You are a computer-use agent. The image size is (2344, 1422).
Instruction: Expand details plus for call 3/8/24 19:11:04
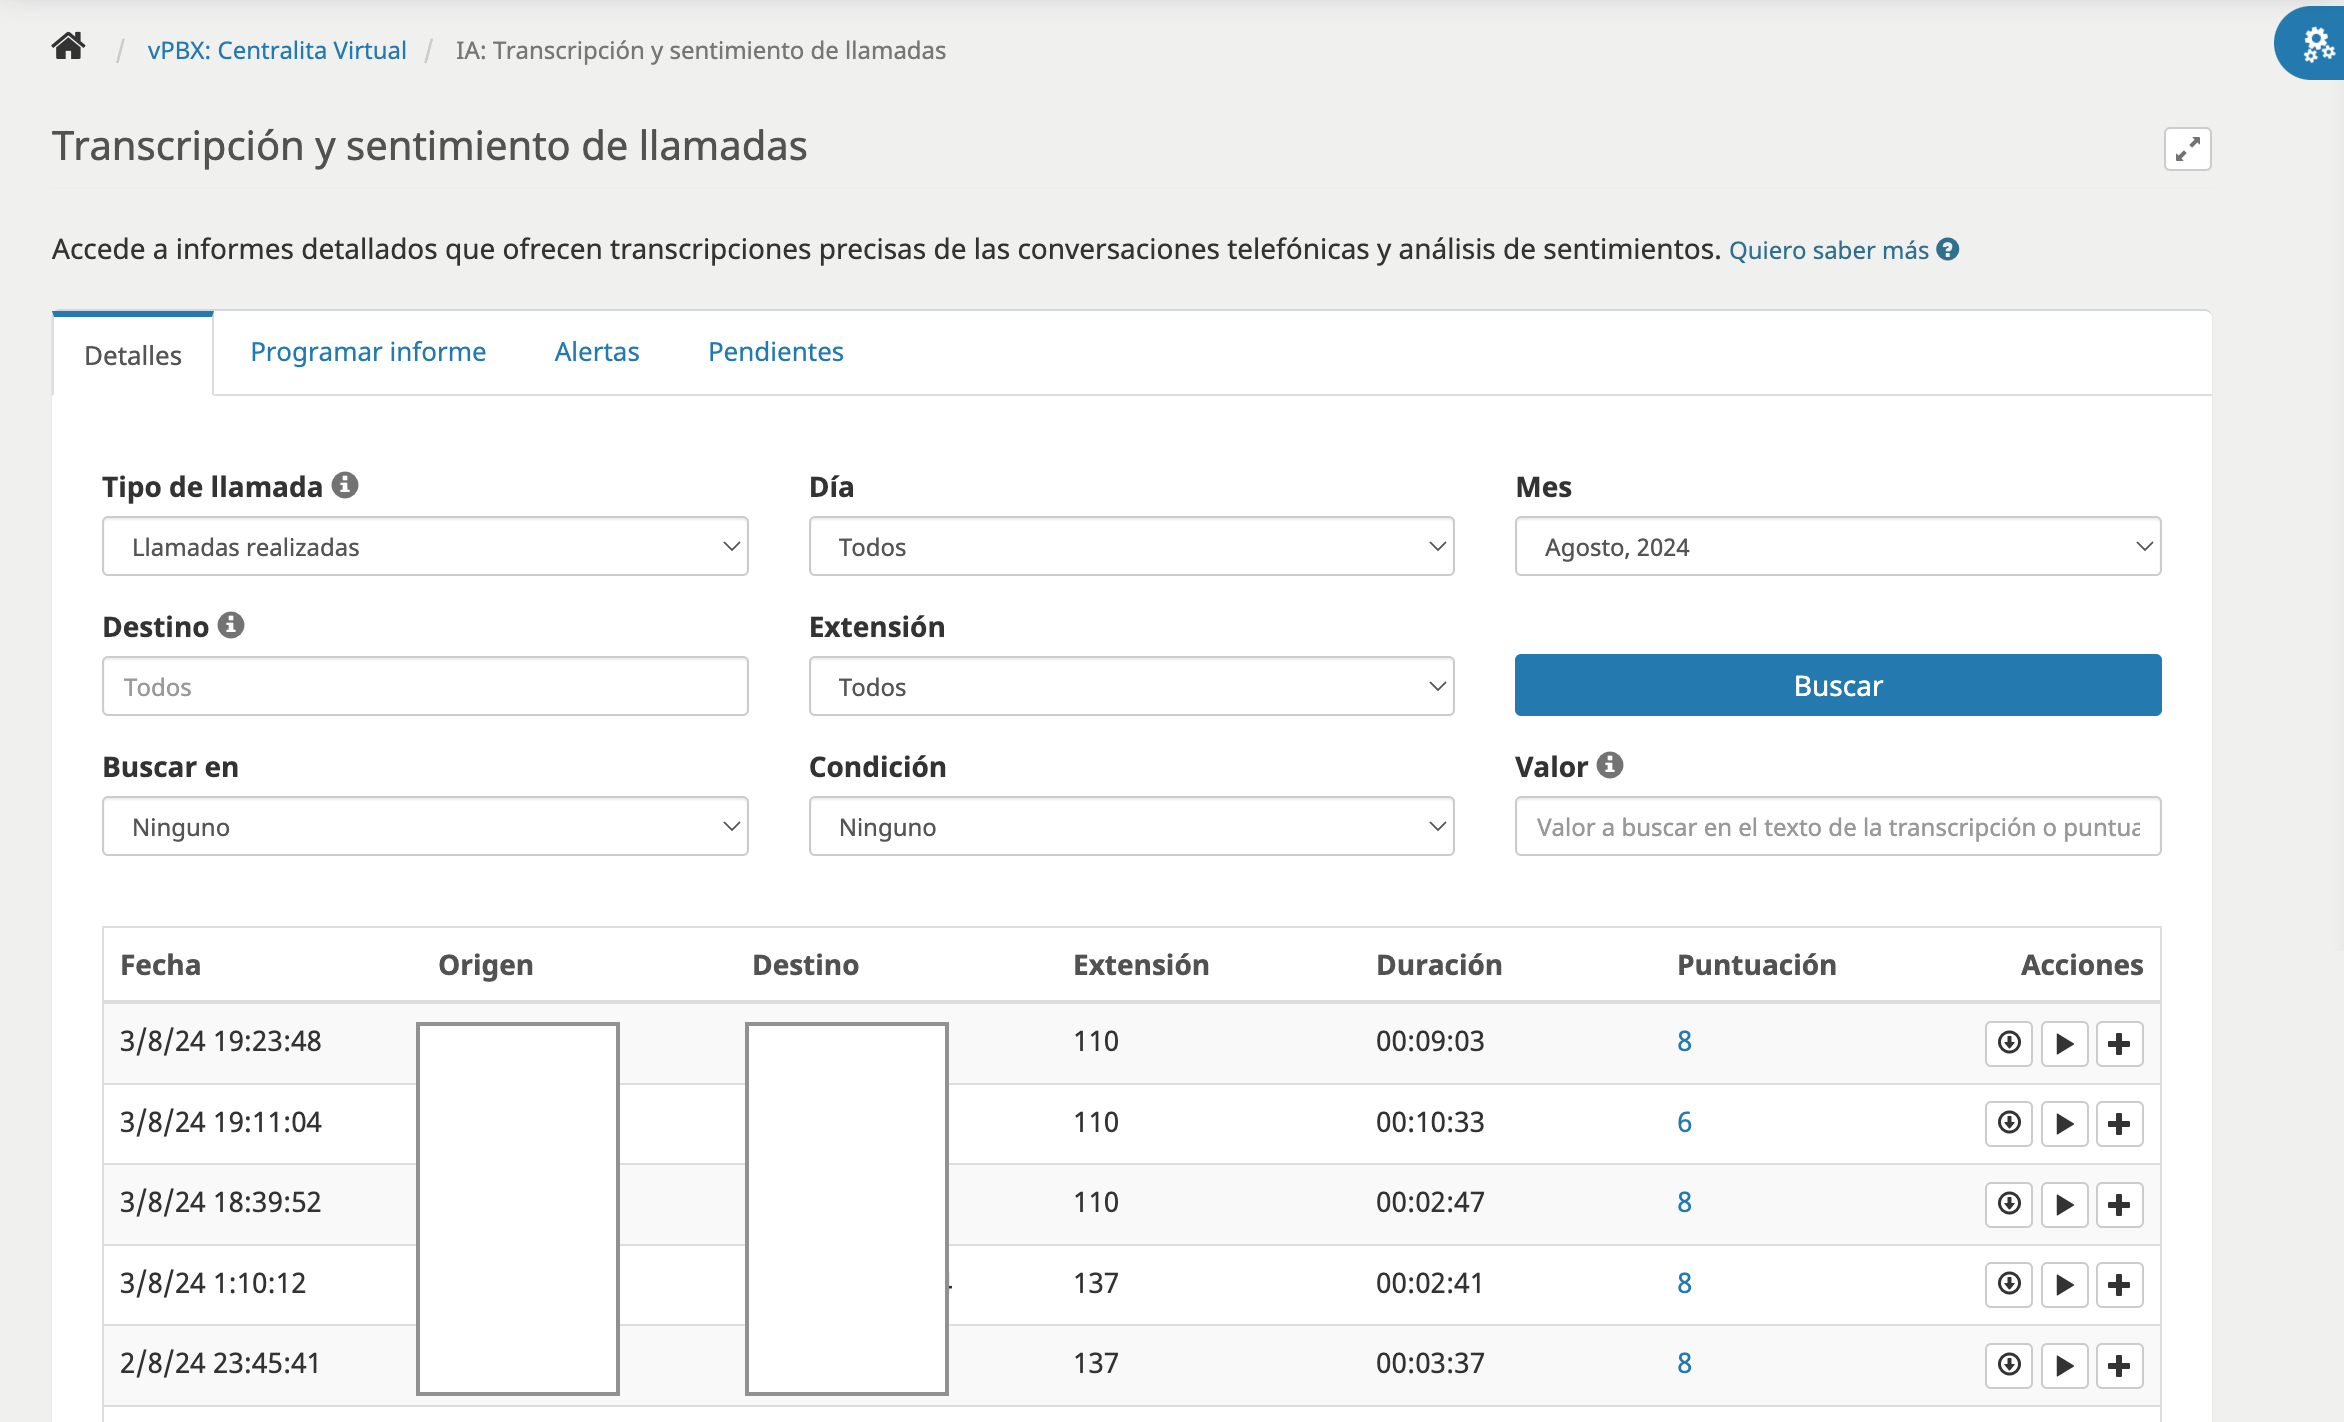pyautogui.click(x=2119, y=1123)
